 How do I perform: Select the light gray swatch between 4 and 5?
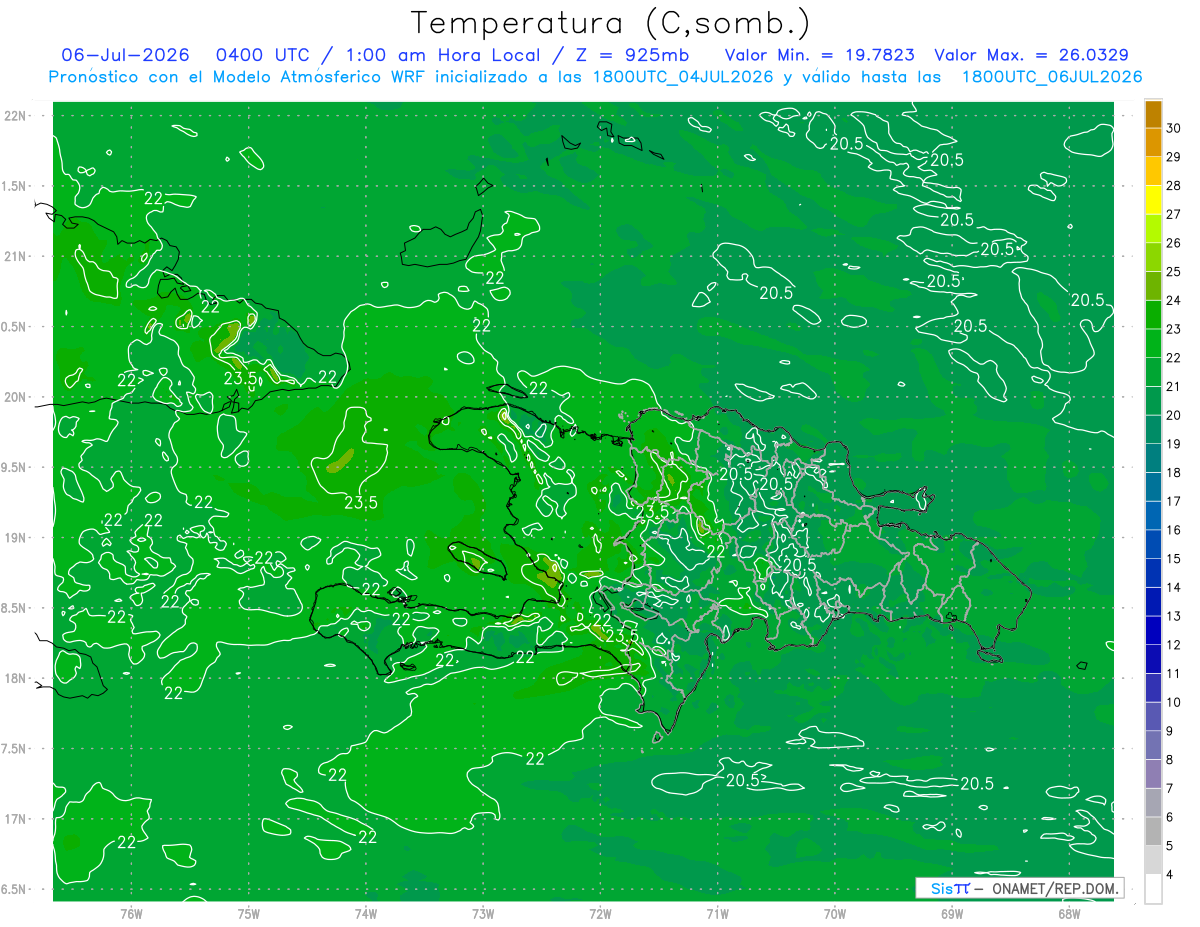click(1153, 860)
